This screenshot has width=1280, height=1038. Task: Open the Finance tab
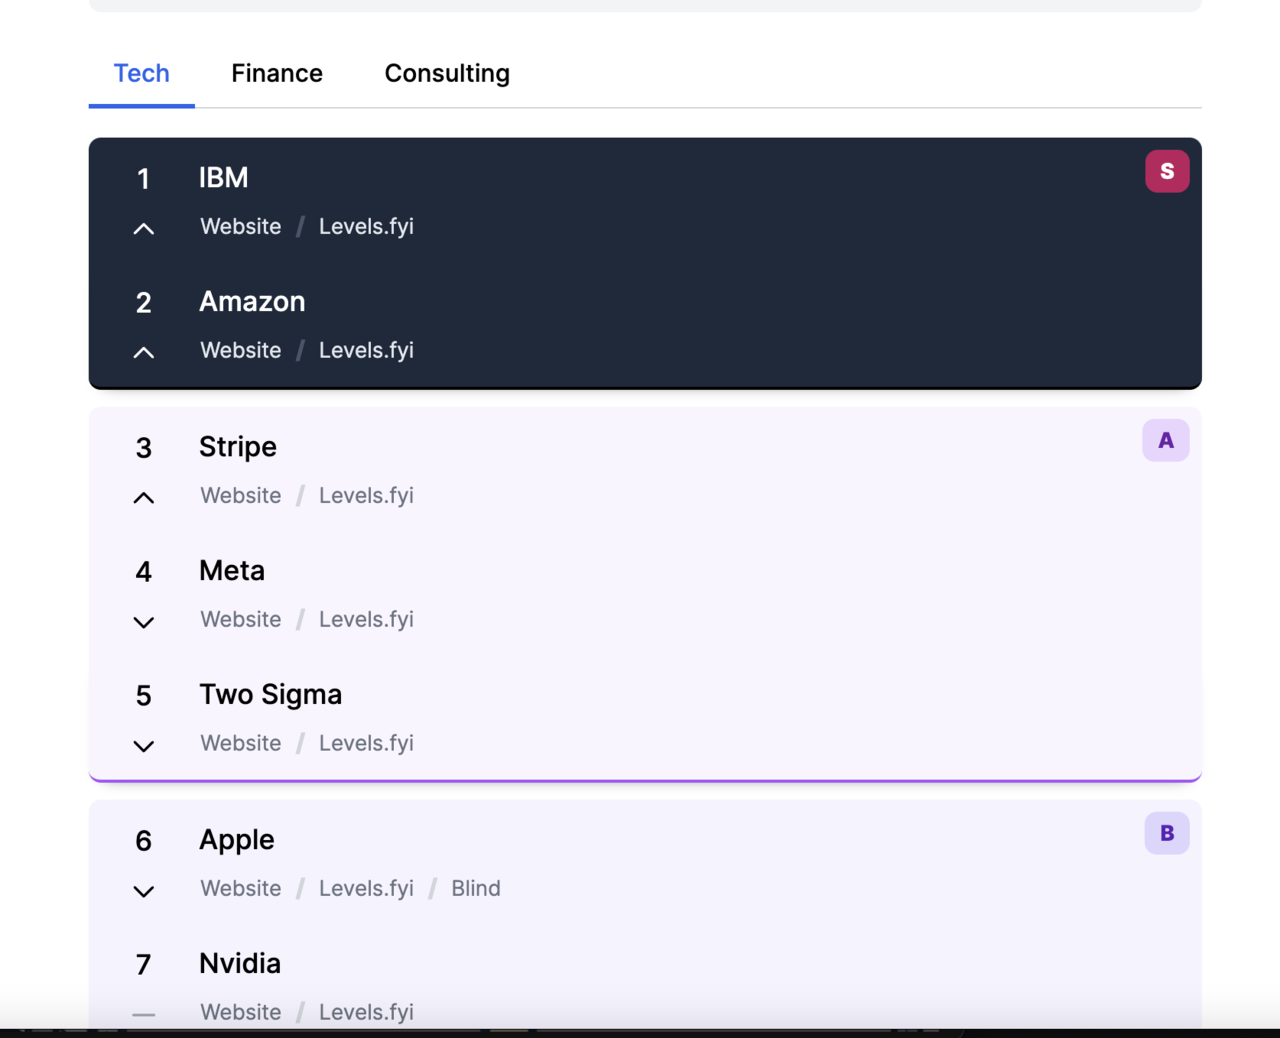coord(277,73)
